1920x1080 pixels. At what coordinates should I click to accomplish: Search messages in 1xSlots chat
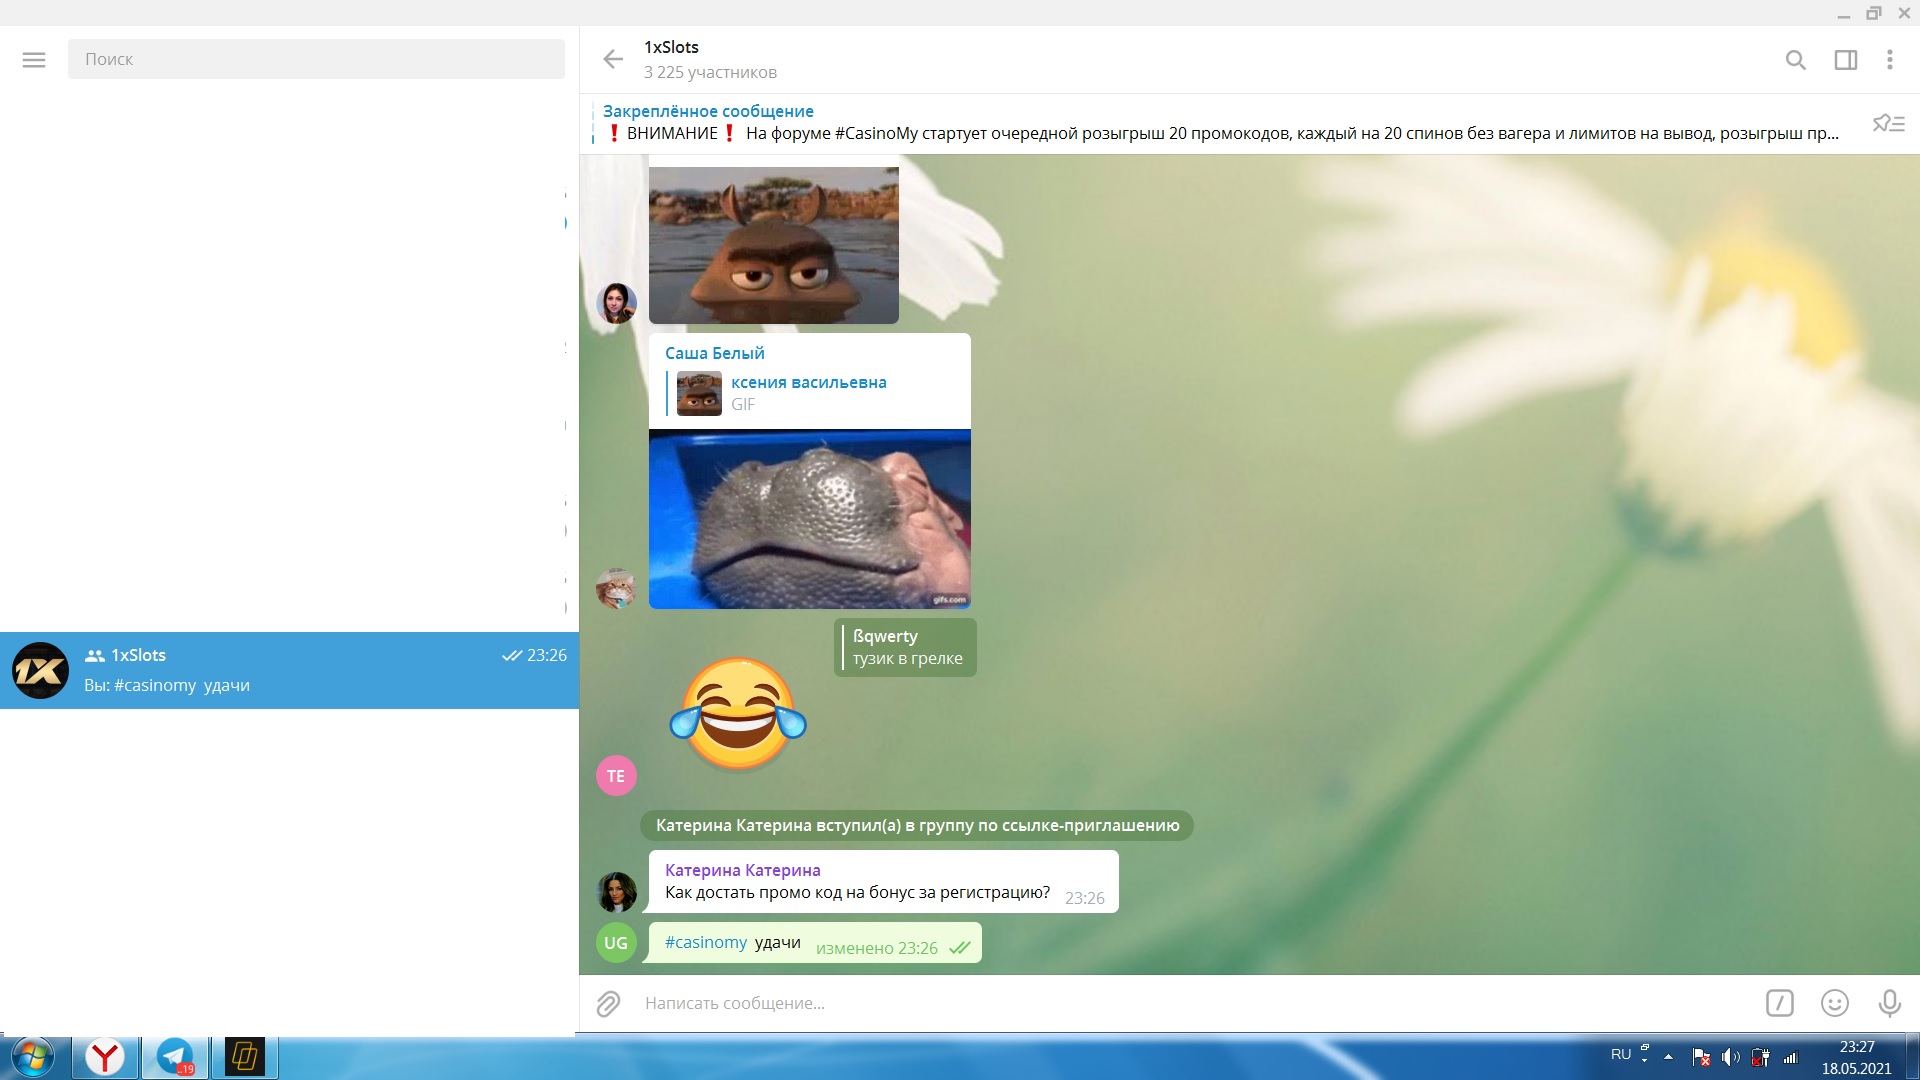pos(1795,60)
